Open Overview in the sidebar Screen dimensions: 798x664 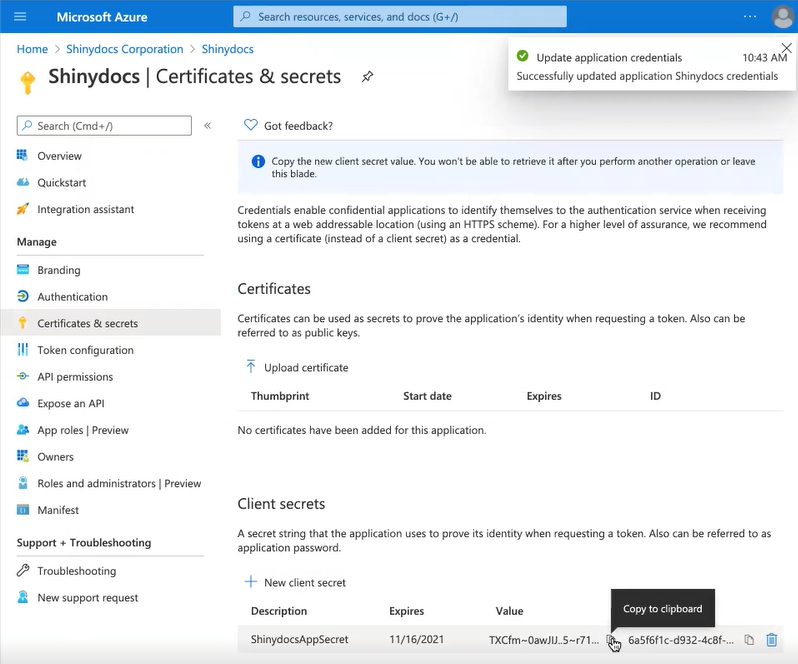[59, 156]
